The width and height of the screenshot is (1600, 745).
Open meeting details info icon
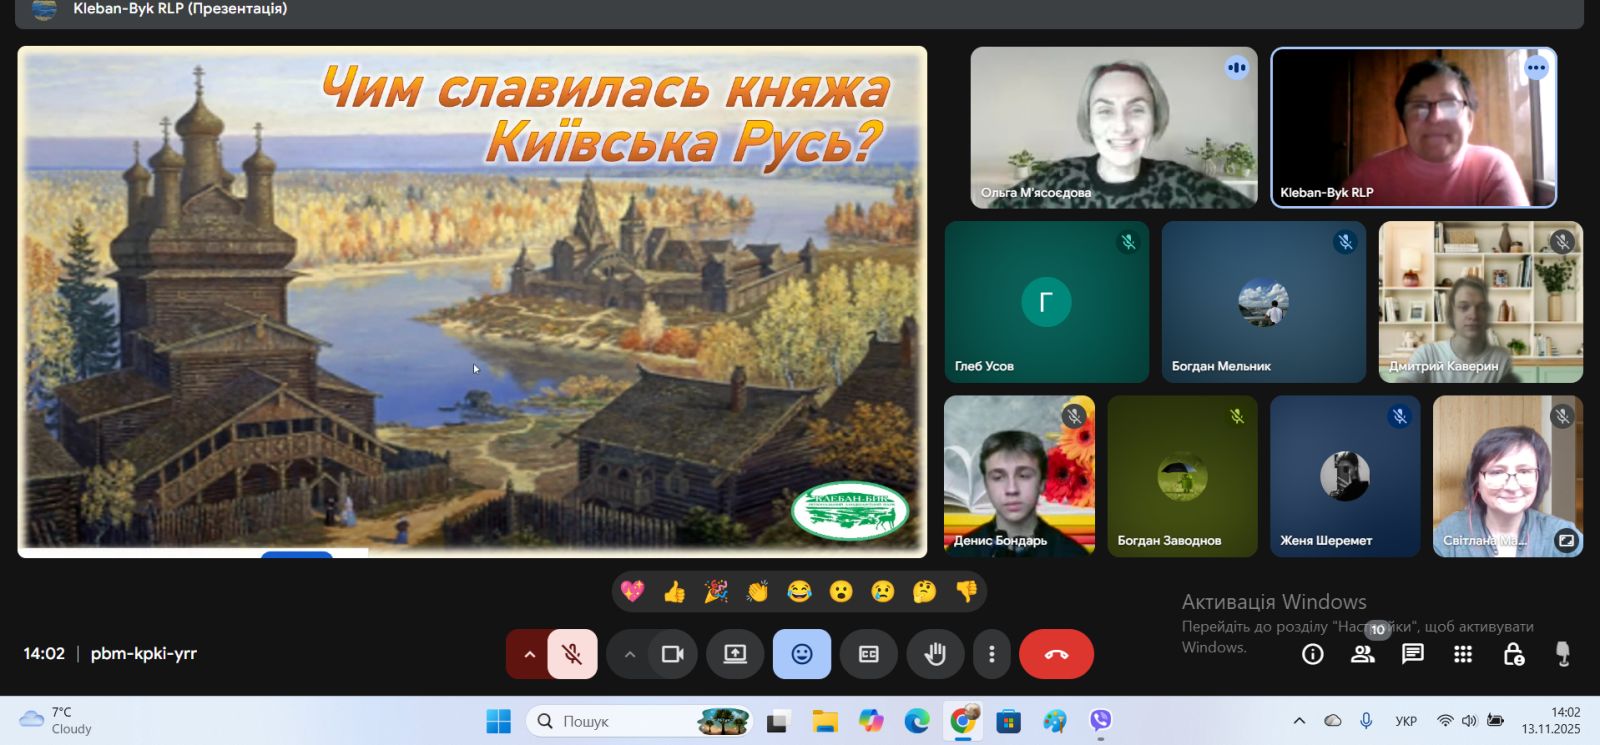[x=1312, y=654]
